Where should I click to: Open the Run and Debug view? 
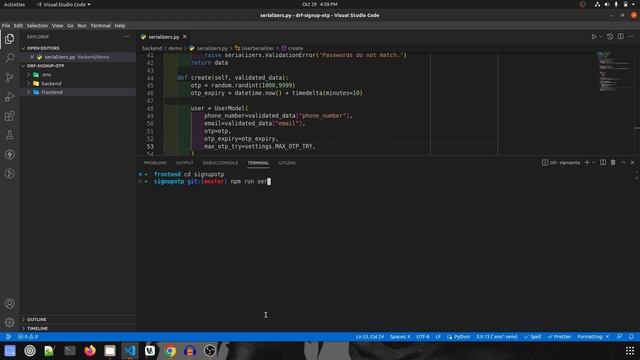[x=9, y=97]
